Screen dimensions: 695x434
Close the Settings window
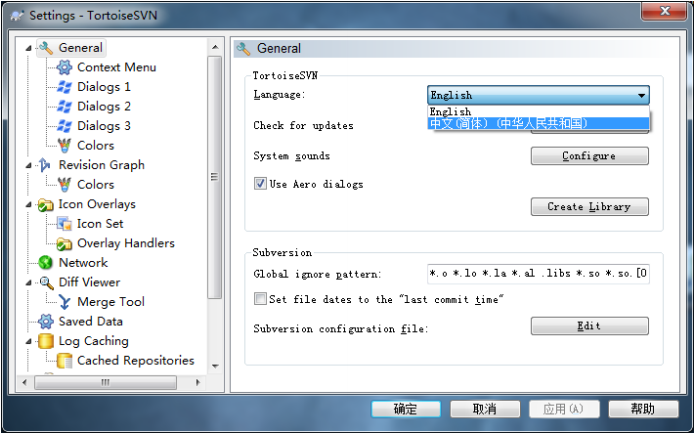click(664, 12)
